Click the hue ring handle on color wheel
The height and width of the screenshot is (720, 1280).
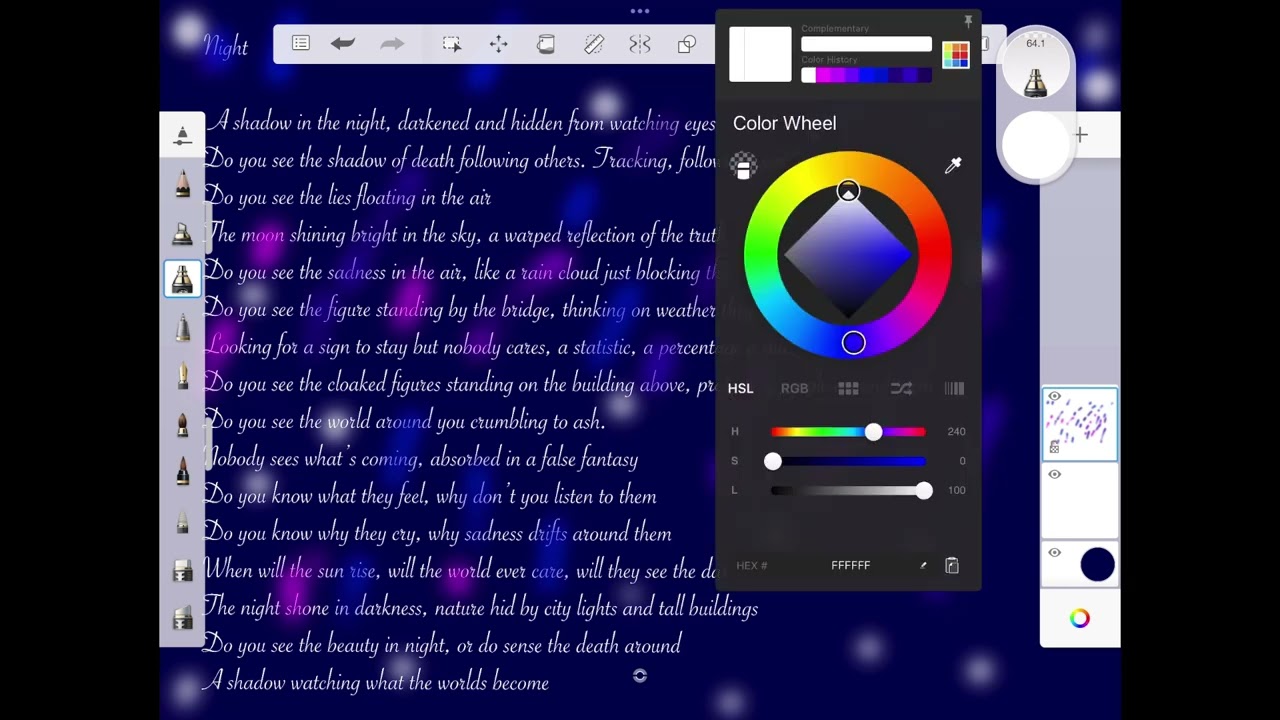(x=853, y=343)
